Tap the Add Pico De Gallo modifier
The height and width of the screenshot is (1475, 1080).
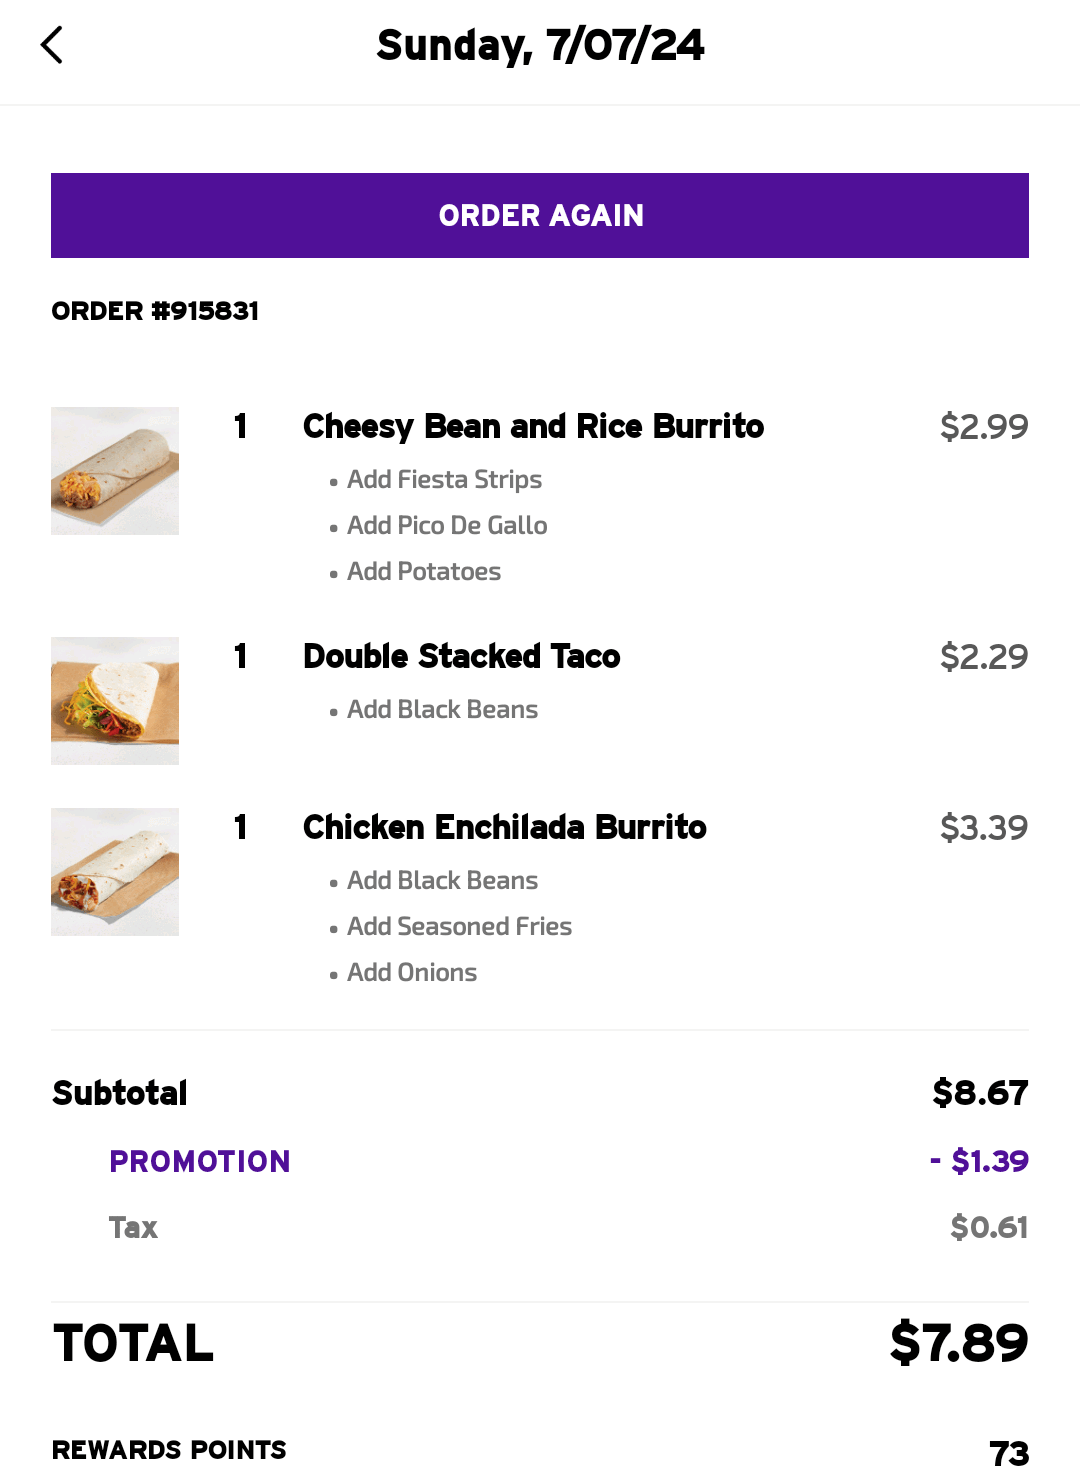pyautogui.click(x=447, y=526)
